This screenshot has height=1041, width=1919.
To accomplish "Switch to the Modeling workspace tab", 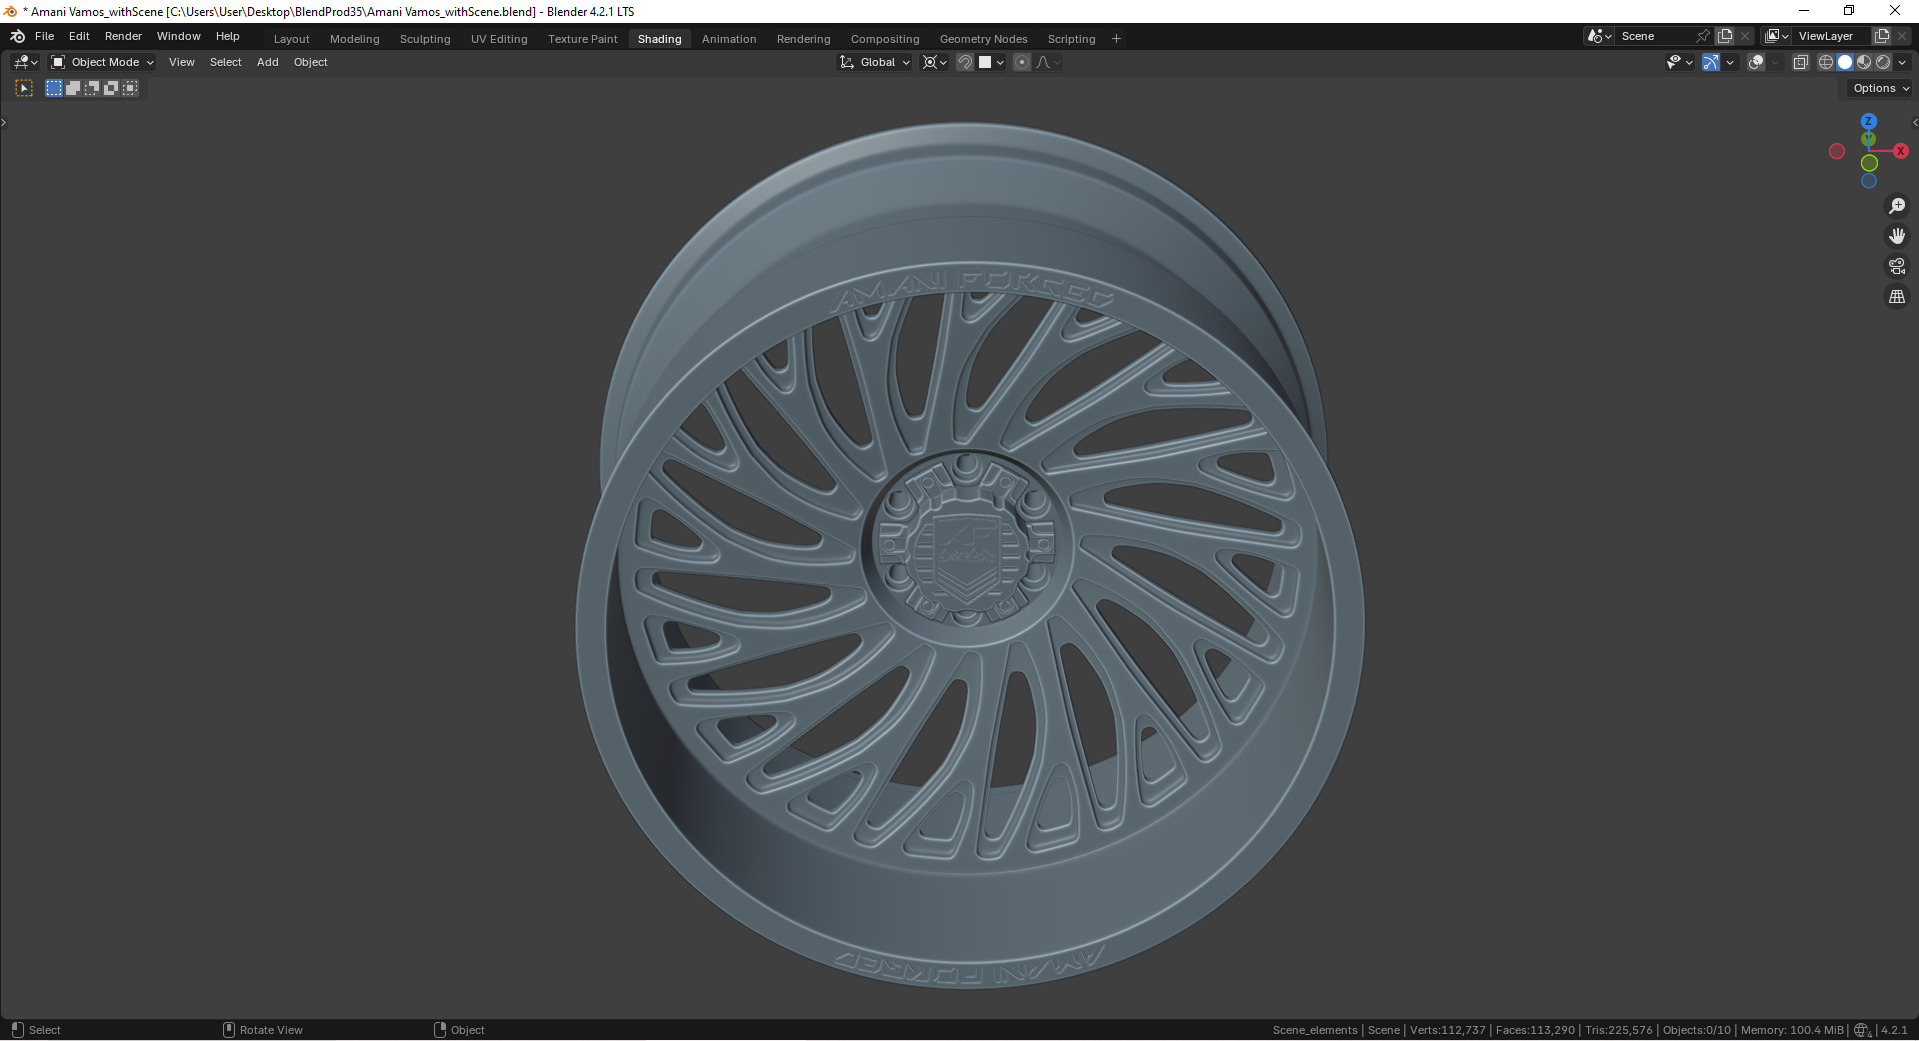I will [355, 39].
